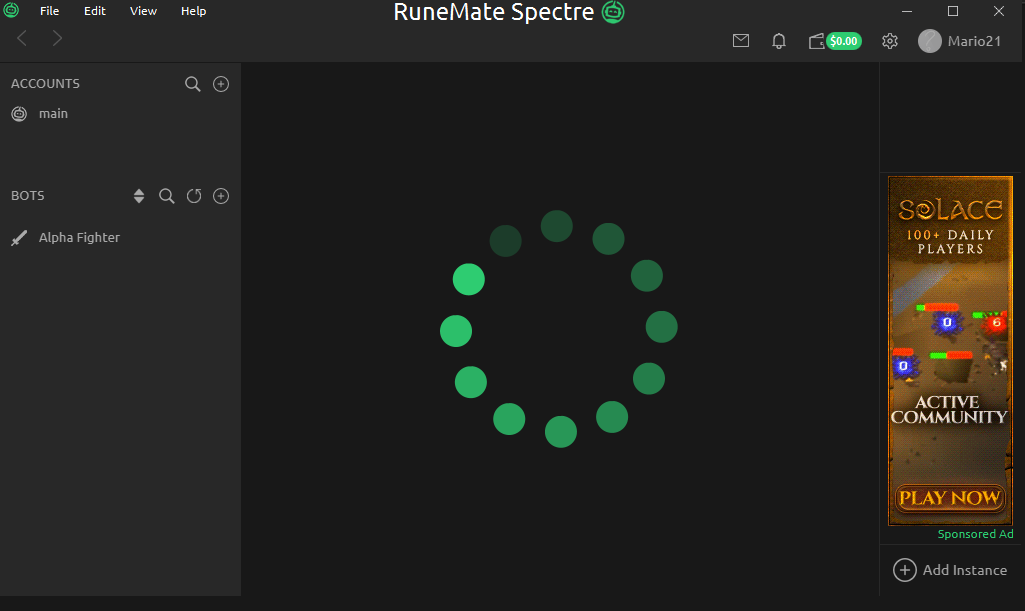Image resolution: width=1025 pixels, height=611 pixels.
Task: Open the notifications bell
Action: [x=779, y=41]
